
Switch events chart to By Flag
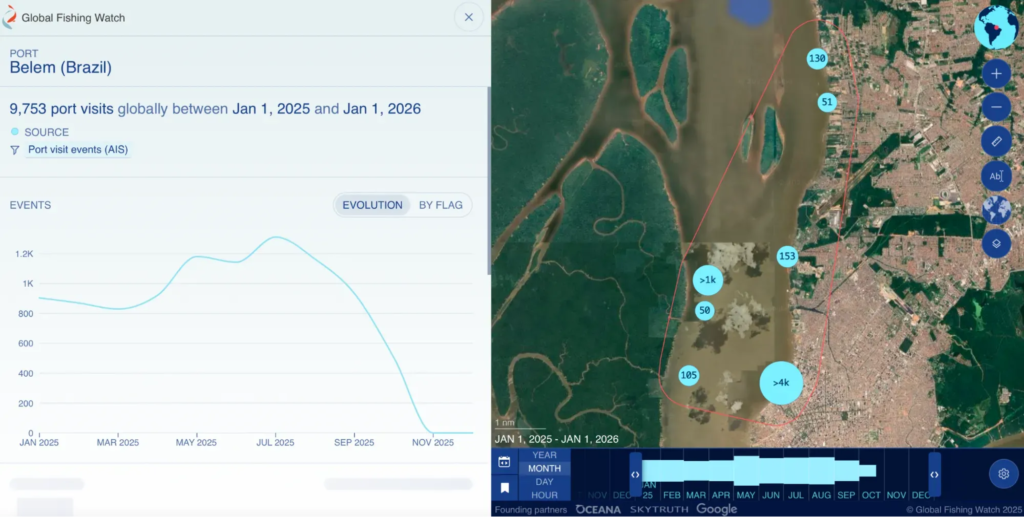(x=441, y=205)
